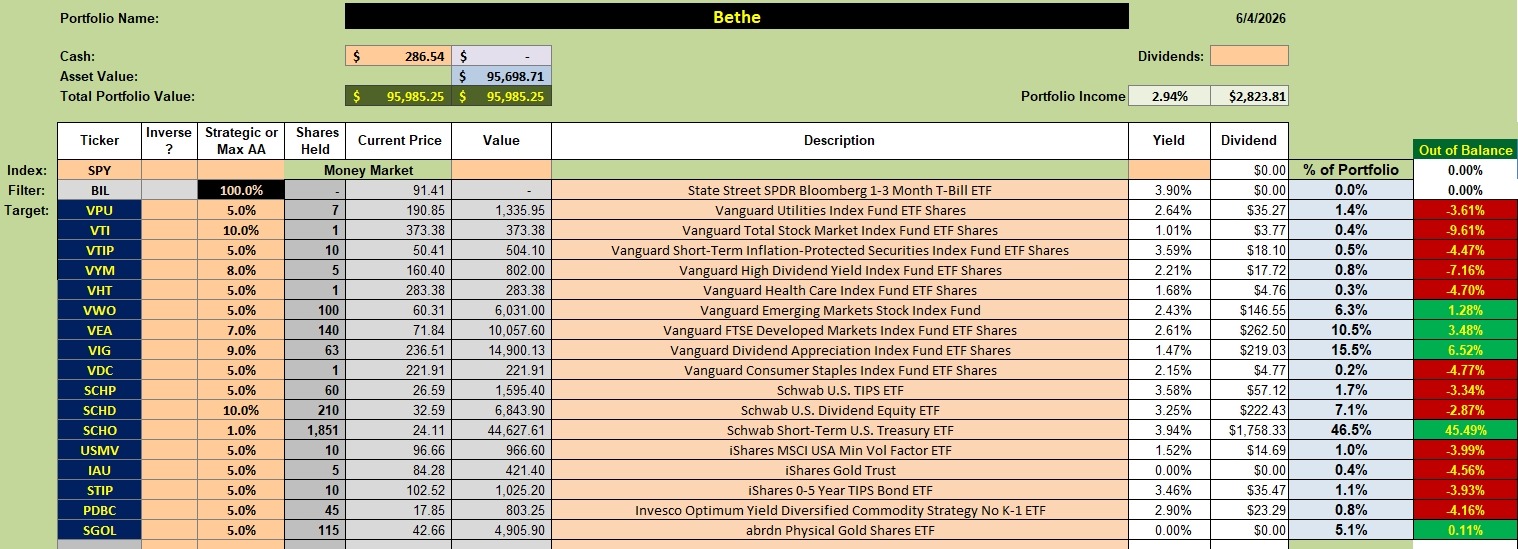Select the VDC ticker cell
The width and height of the screenshot is (1518, 549).
tap(99, 370)
